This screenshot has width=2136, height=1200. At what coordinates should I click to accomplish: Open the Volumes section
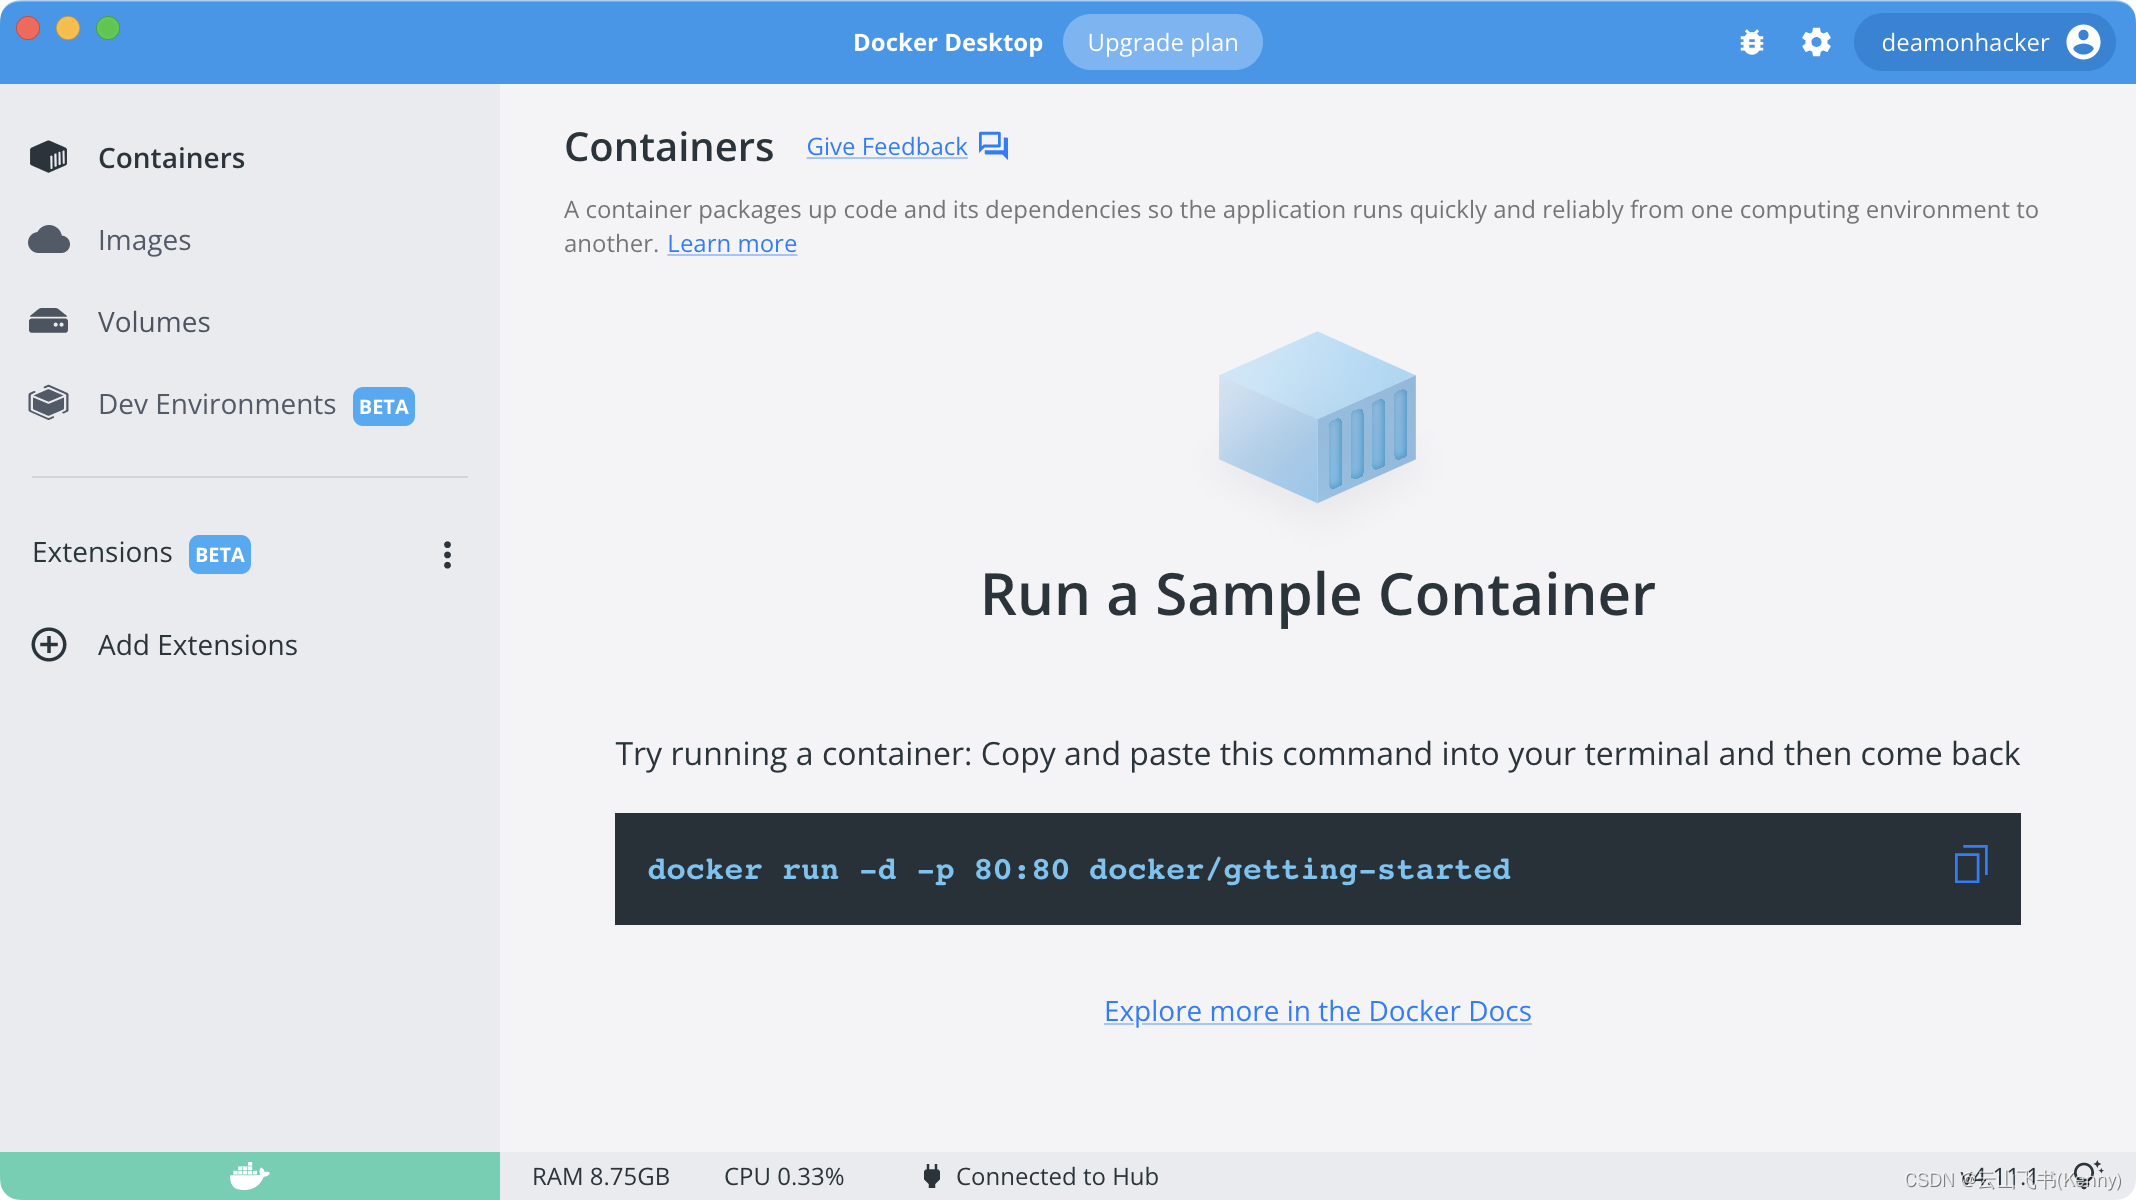pos(154,322)
